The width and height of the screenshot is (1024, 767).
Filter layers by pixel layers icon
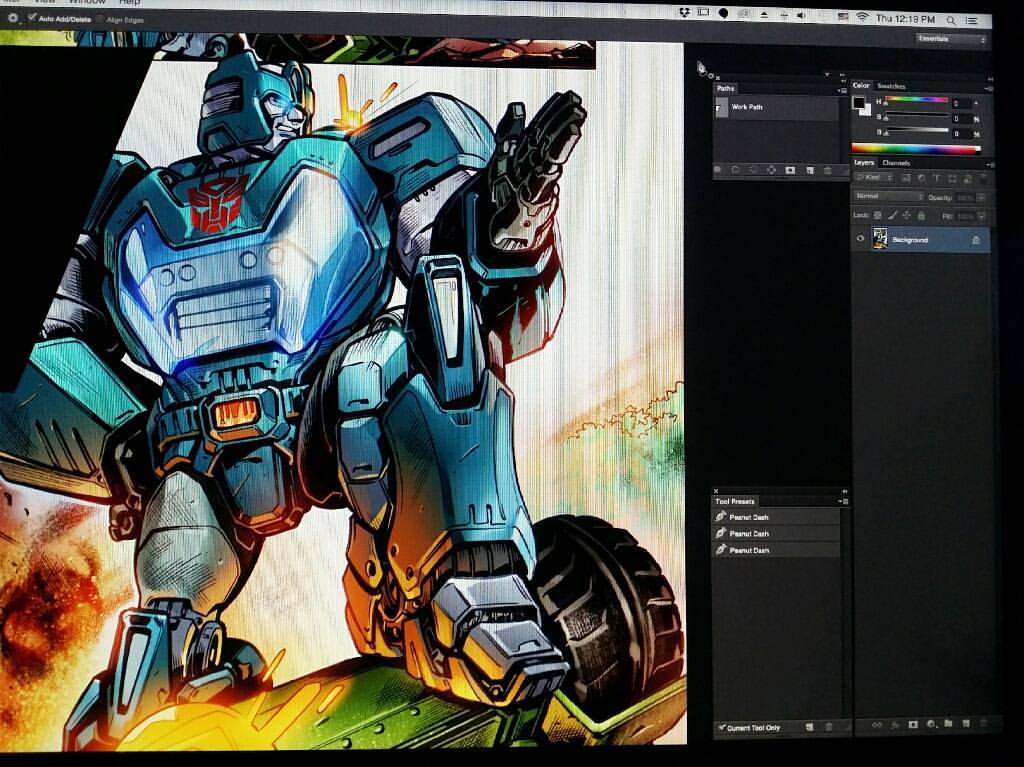click(x=906, y=178)
